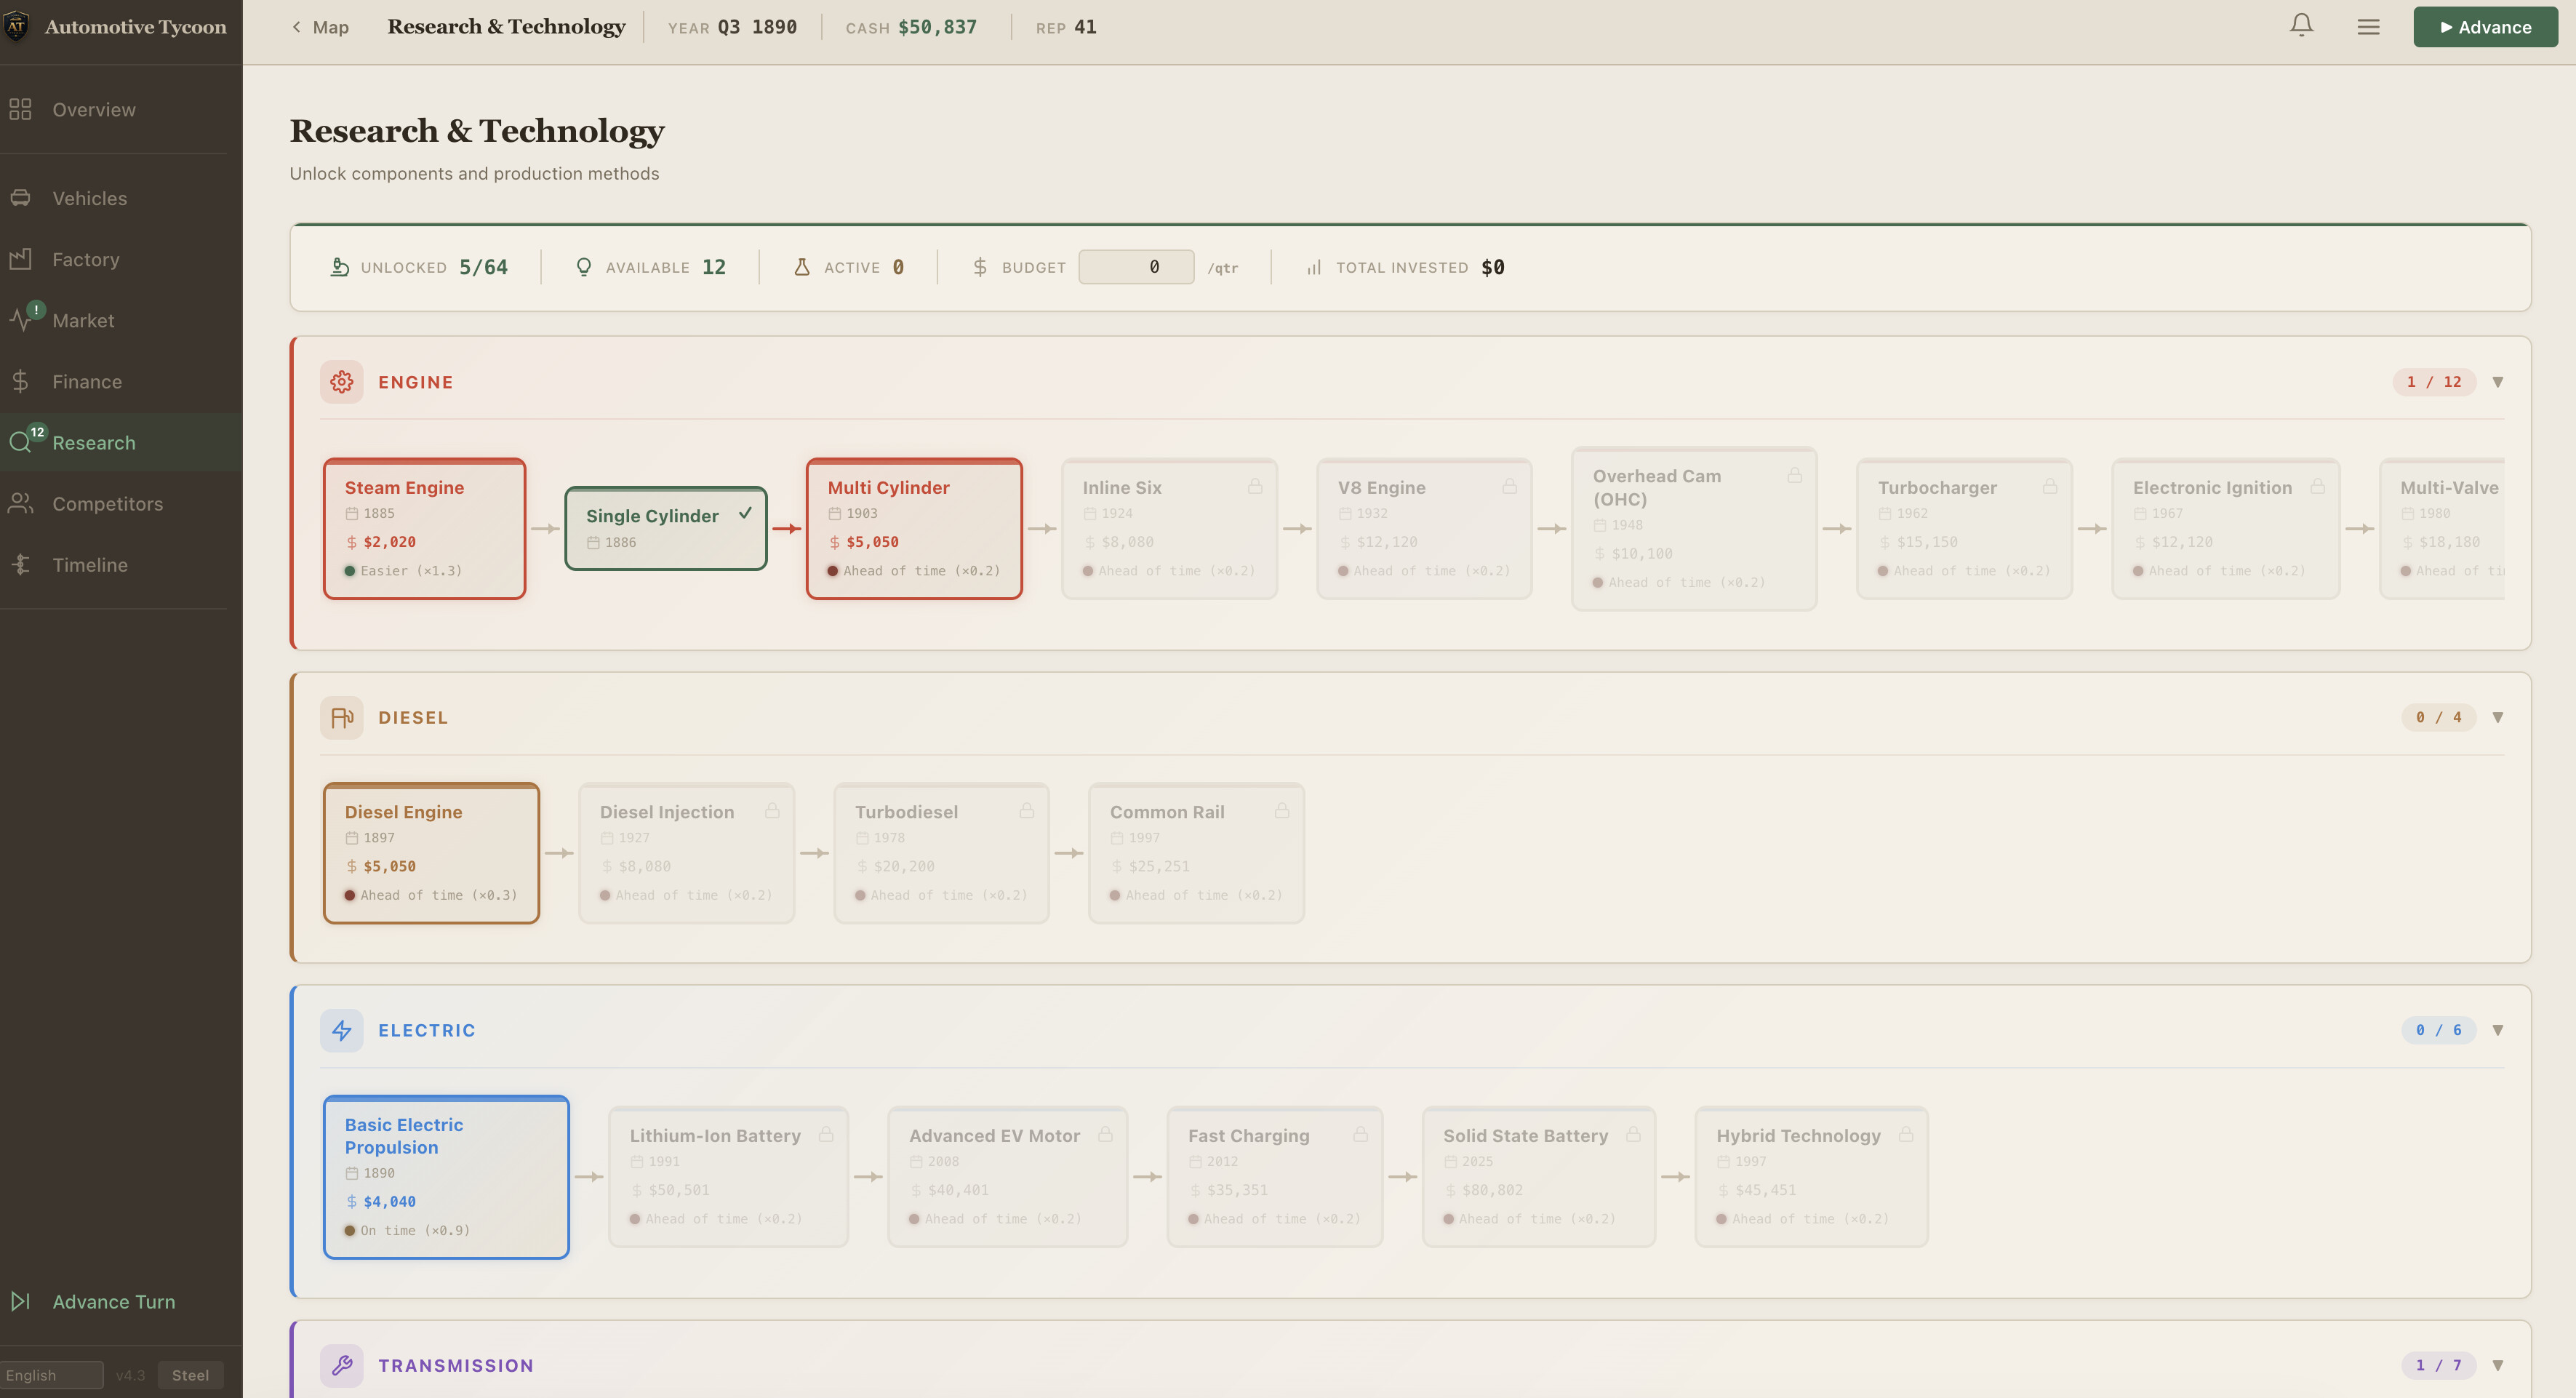Open the notifications bell
Screen dimensions: 2576x1398
pos(2301,26)
